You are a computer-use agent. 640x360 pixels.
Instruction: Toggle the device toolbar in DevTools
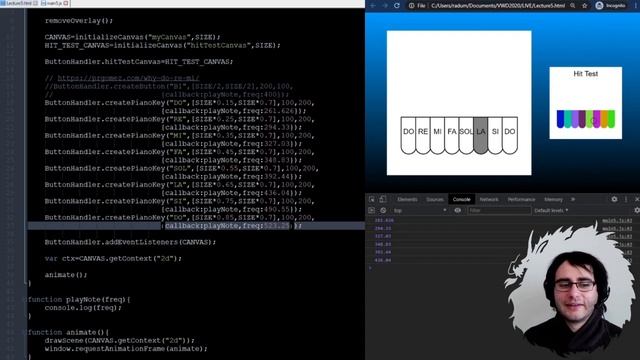click(383, 199)
